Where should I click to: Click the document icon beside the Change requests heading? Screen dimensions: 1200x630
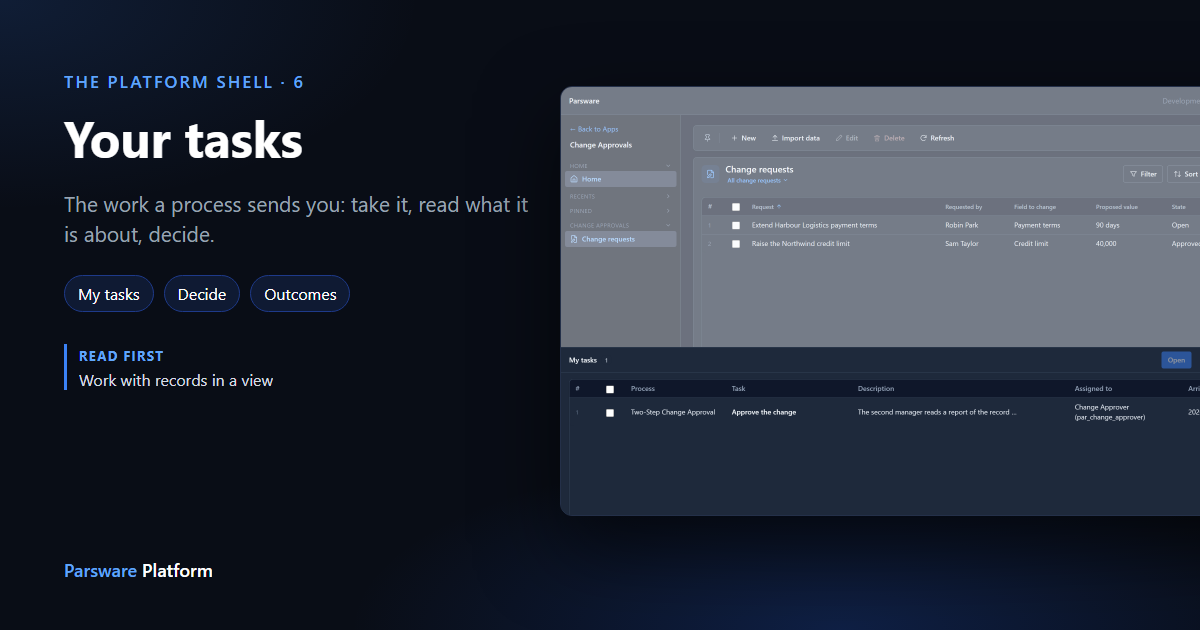click(710, 174)
